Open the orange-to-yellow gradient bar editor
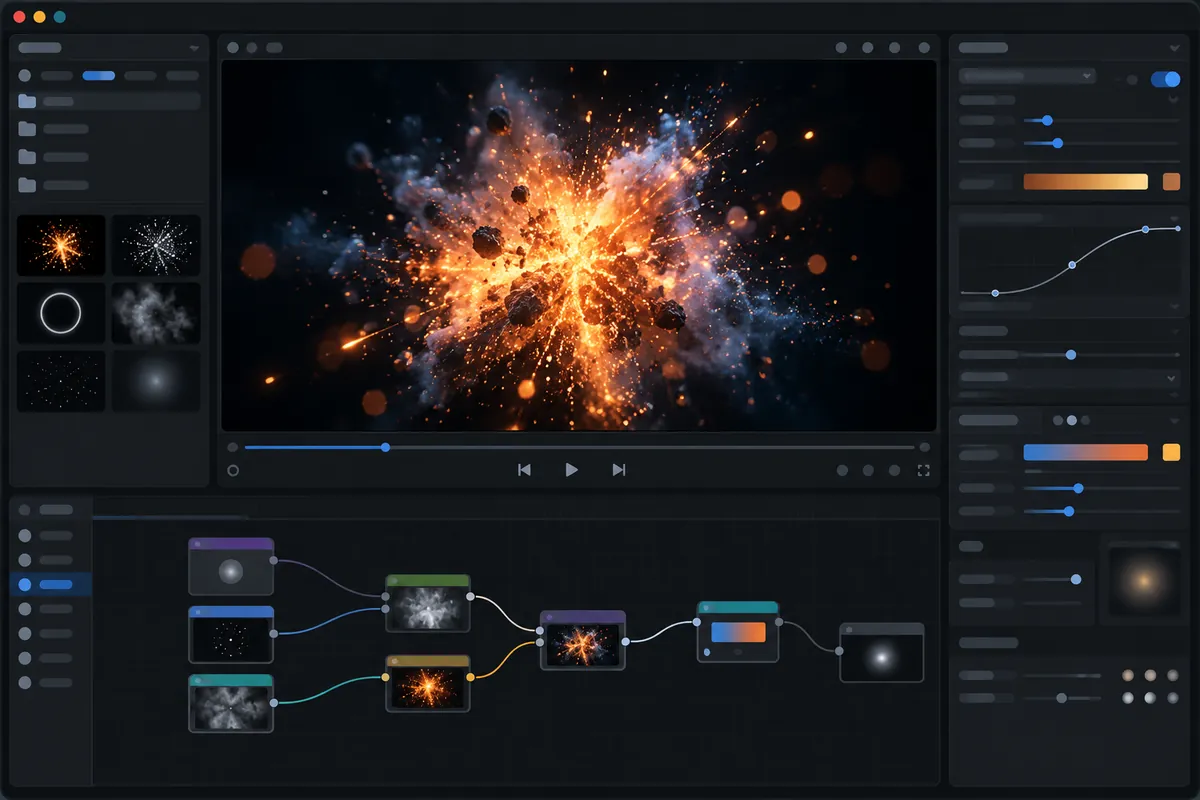The image size is (1200, 800). [1086, 182]
